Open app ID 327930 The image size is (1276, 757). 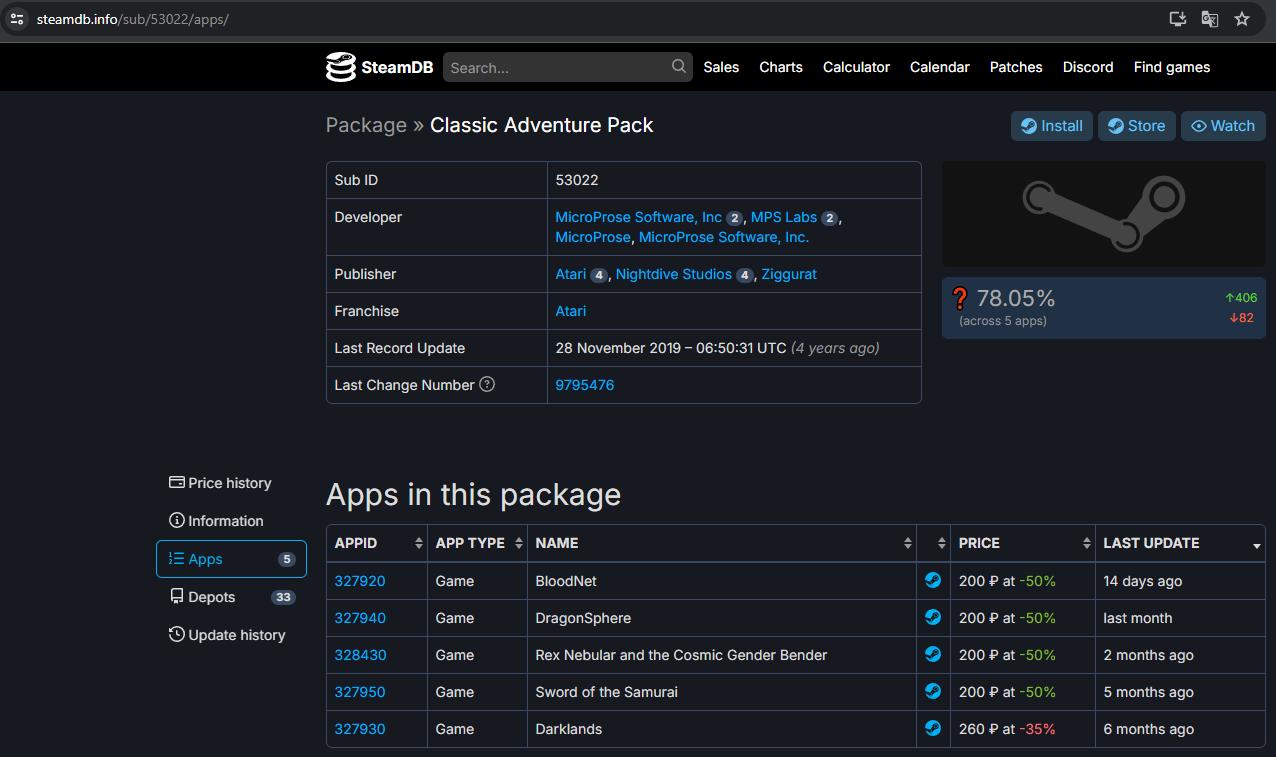coord(360,729)
